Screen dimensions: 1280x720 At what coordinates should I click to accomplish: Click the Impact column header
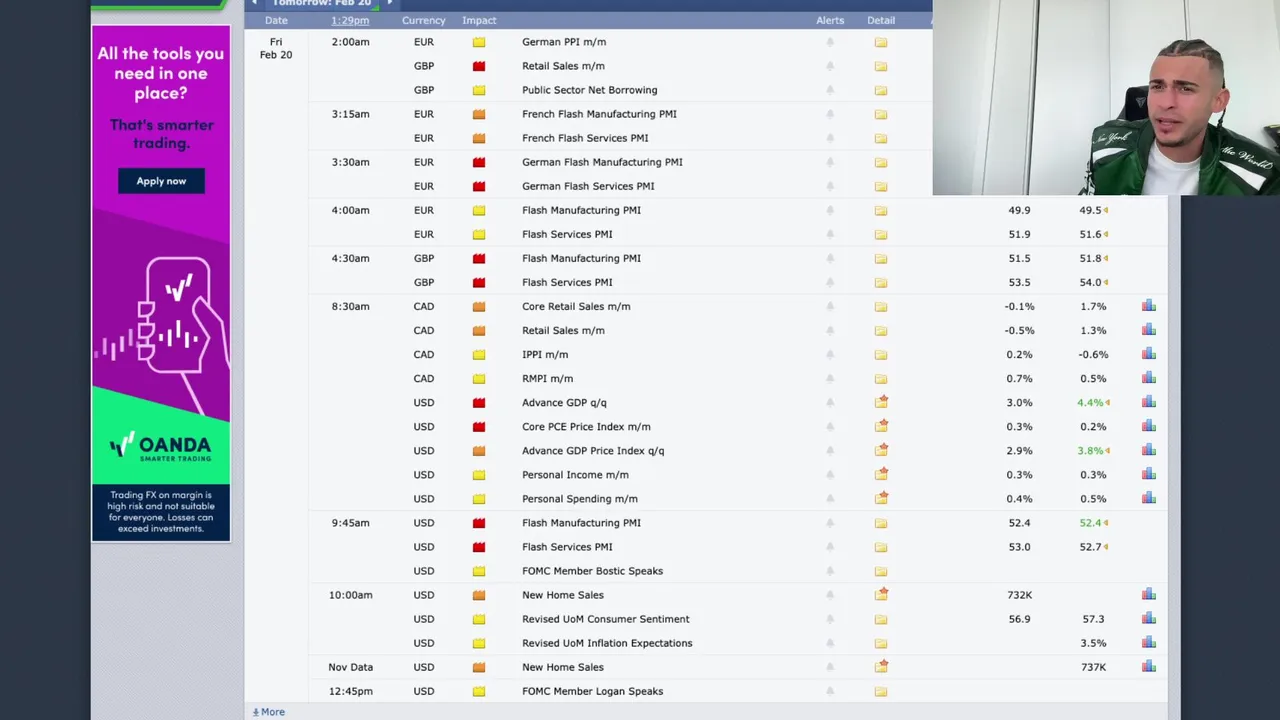[479, 20]
